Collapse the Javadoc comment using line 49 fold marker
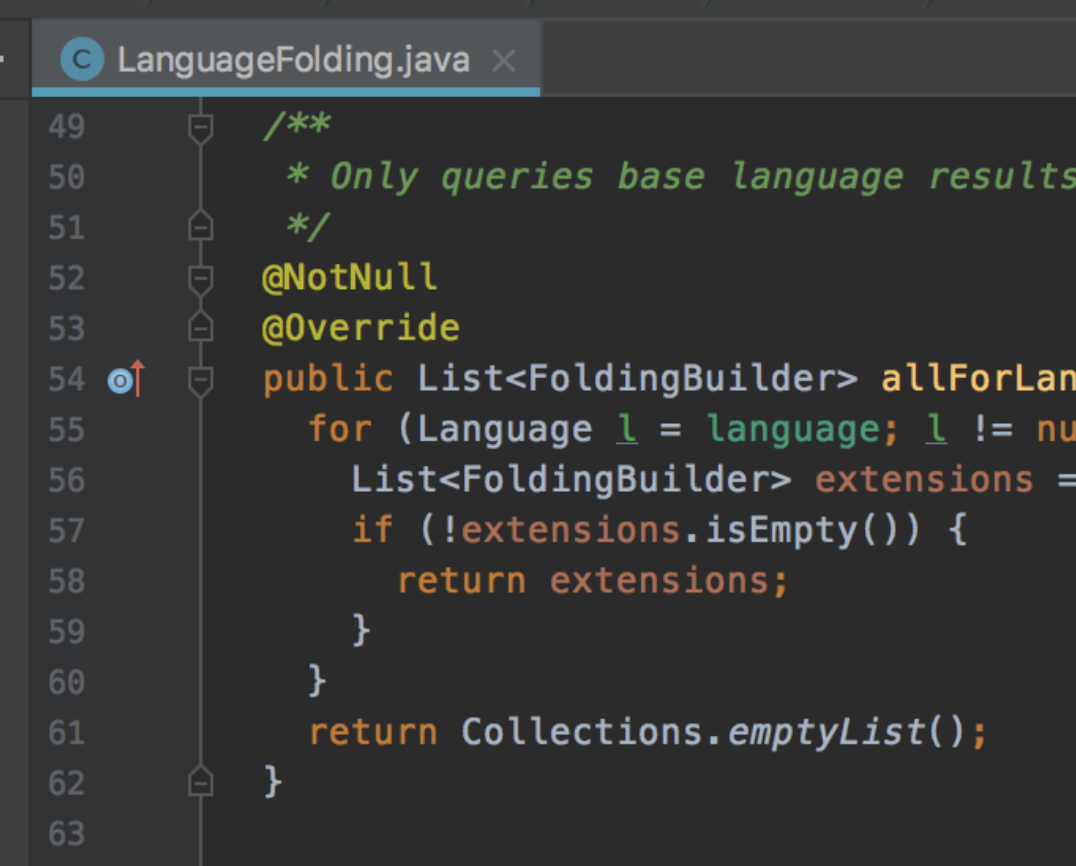1076x866 pixels. [200, 126]
